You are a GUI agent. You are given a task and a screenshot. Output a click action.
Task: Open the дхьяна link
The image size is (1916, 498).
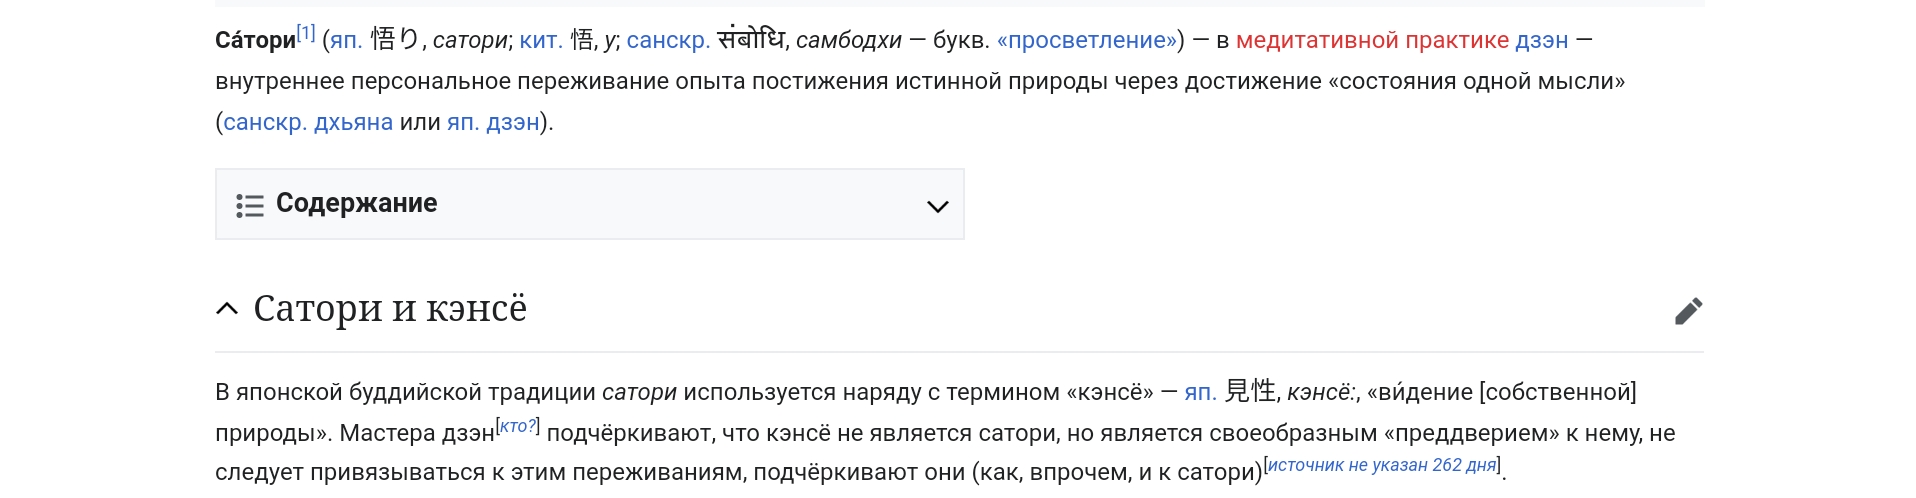(353, 122)
